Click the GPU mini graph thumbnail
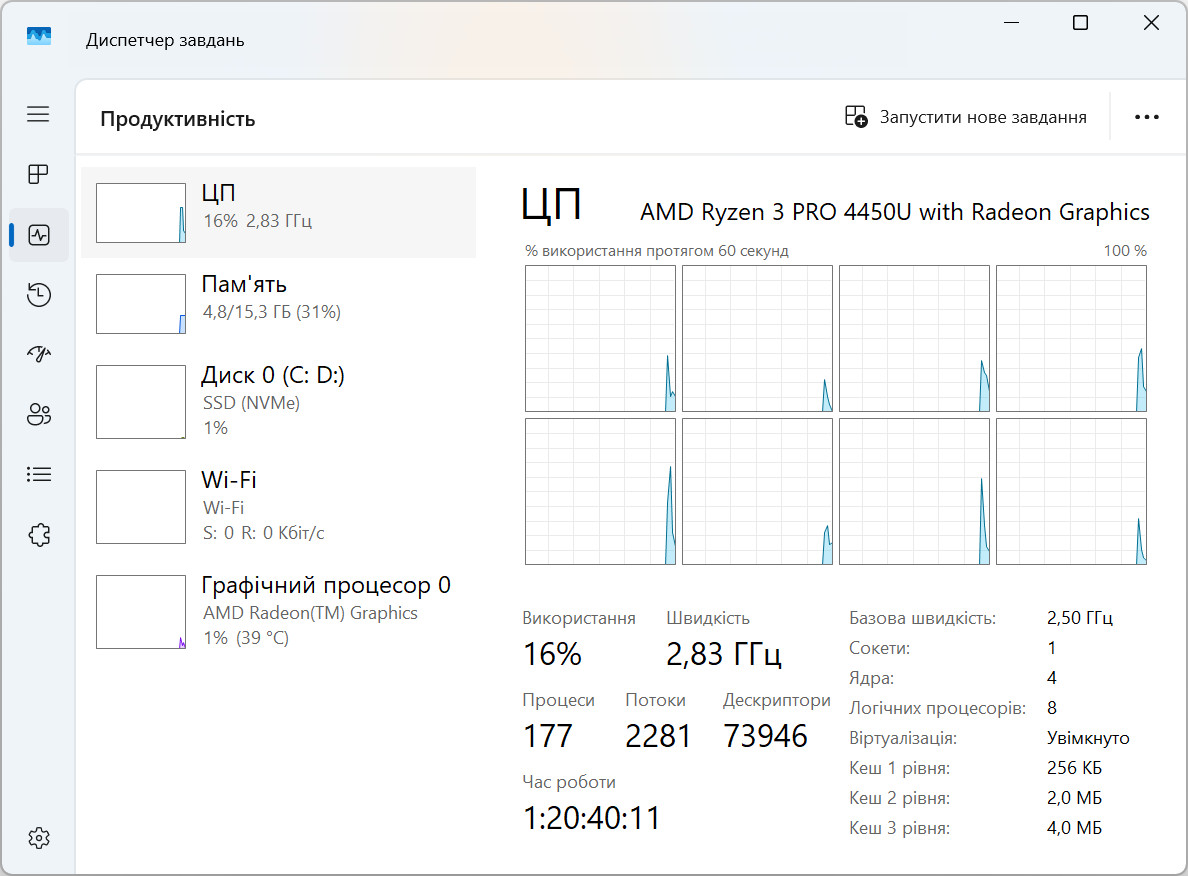 click(x=141, y=612)
